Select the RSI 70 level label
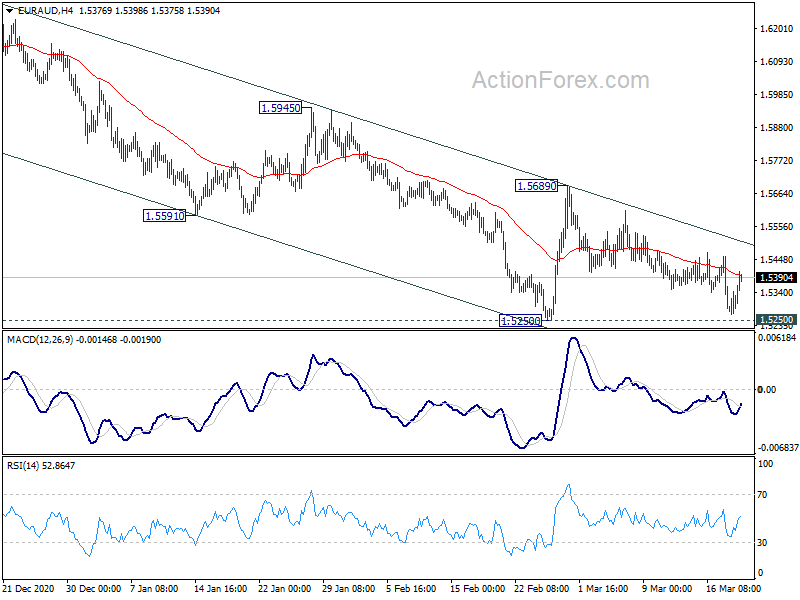Viewport: 800px width, 600px height. tap(762, 494)
